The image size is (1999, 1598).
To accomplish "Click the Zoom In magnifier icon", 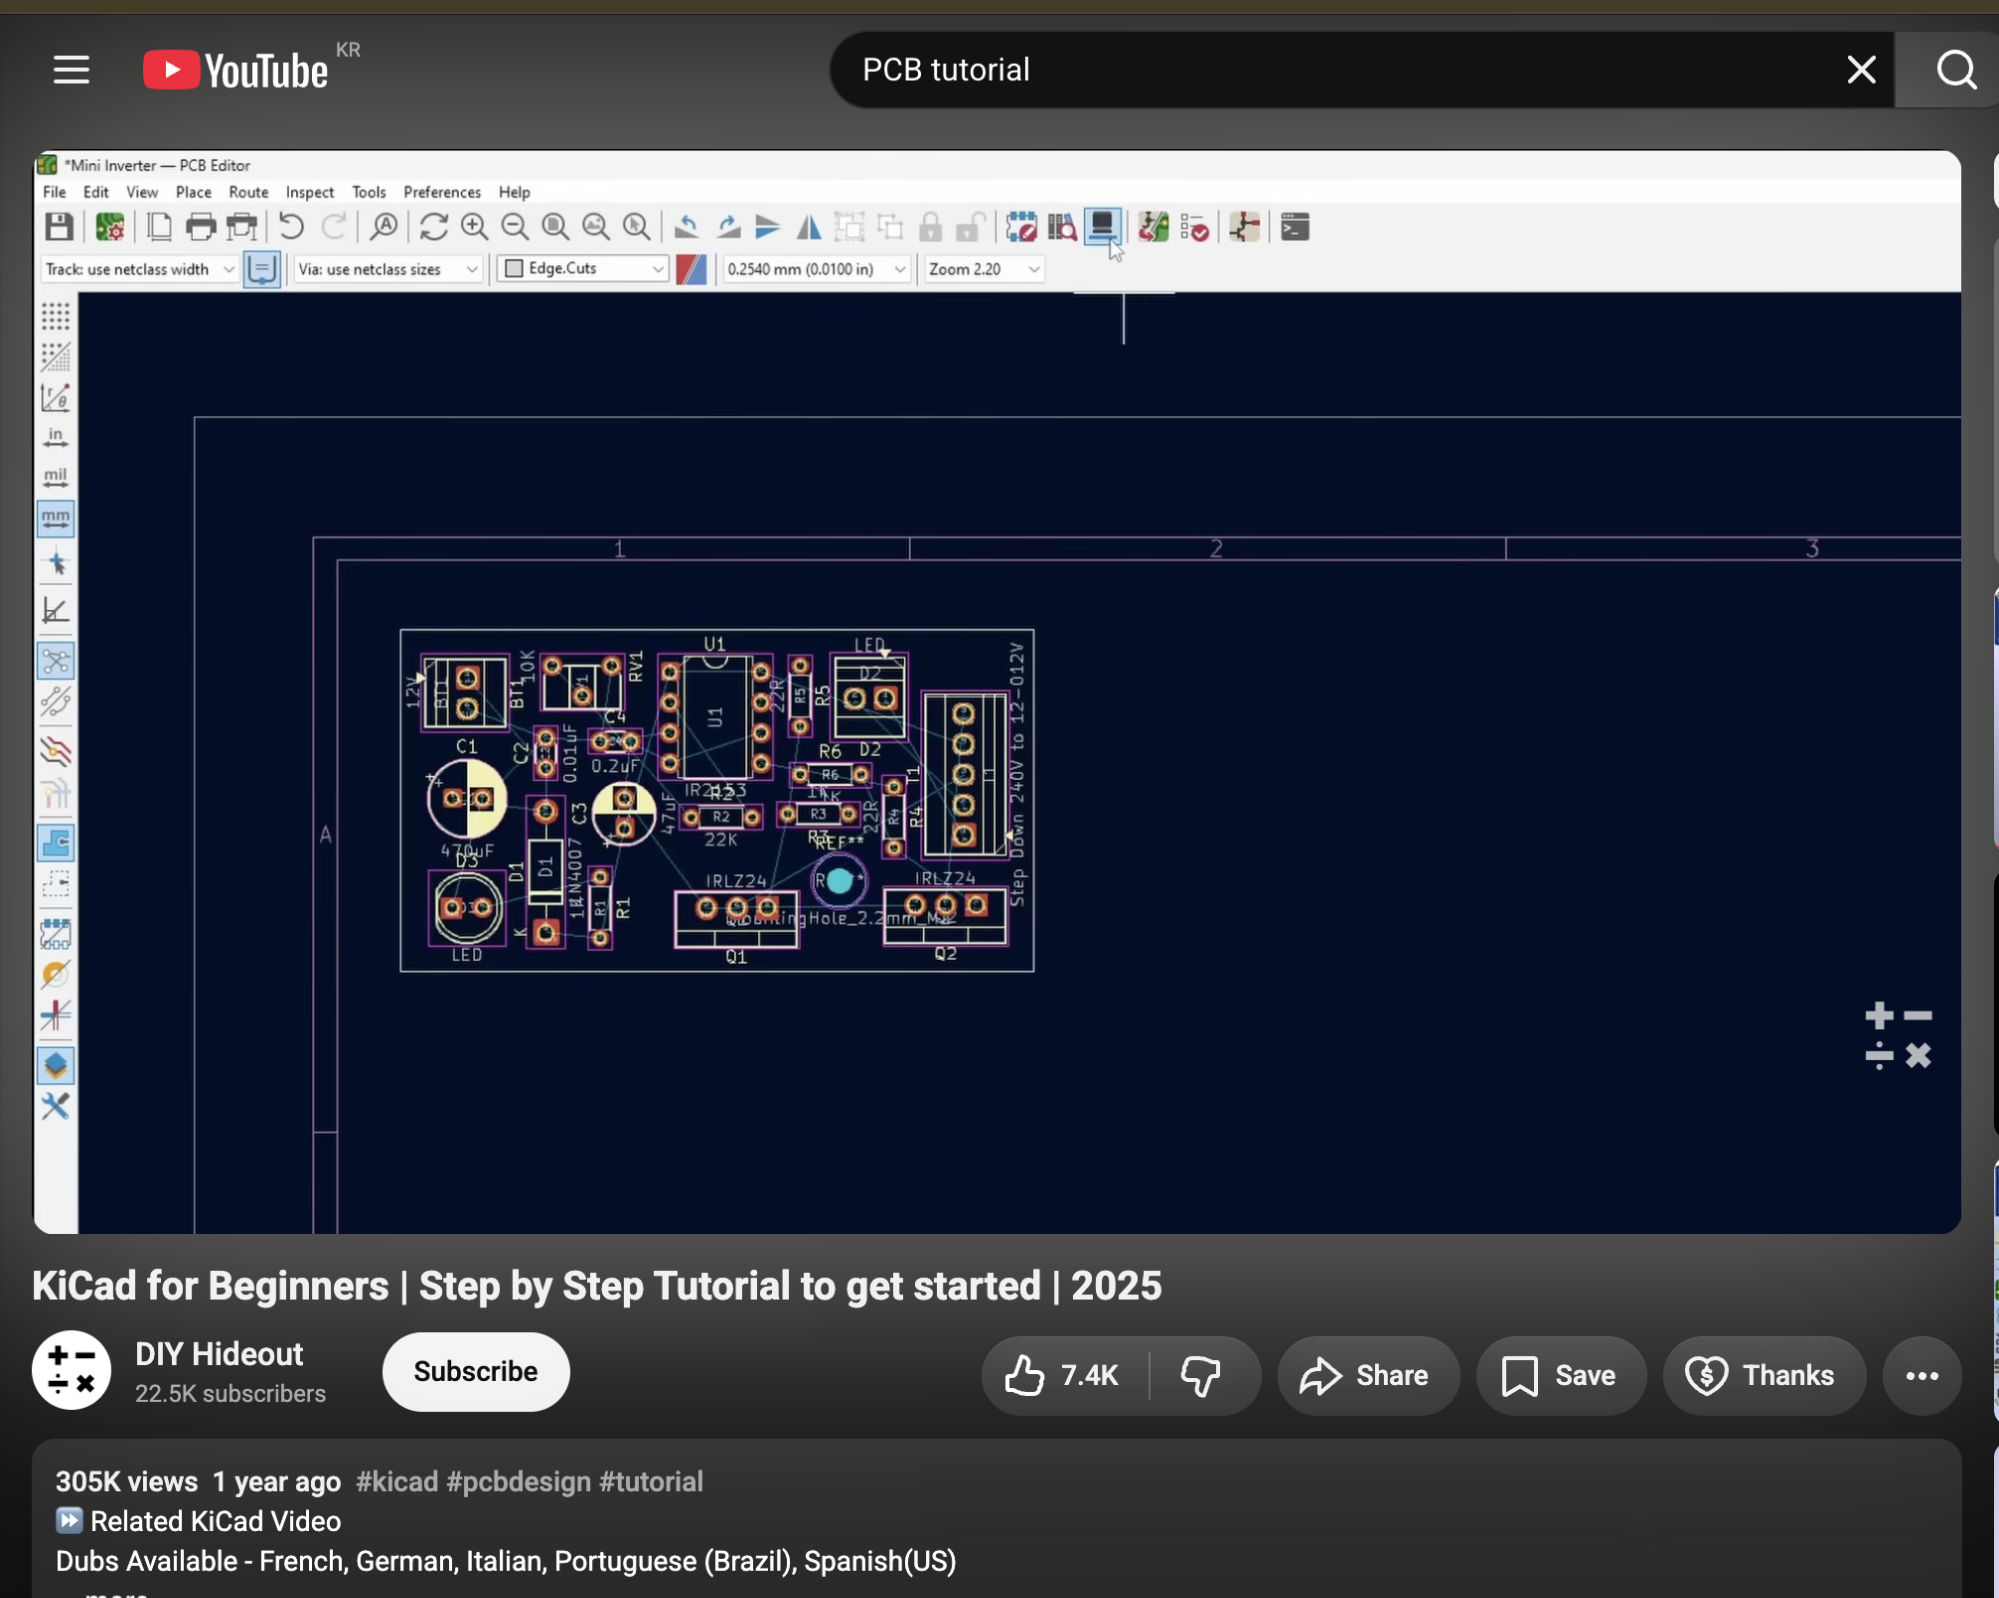I will pyautogui.click(x=474, y=227).
